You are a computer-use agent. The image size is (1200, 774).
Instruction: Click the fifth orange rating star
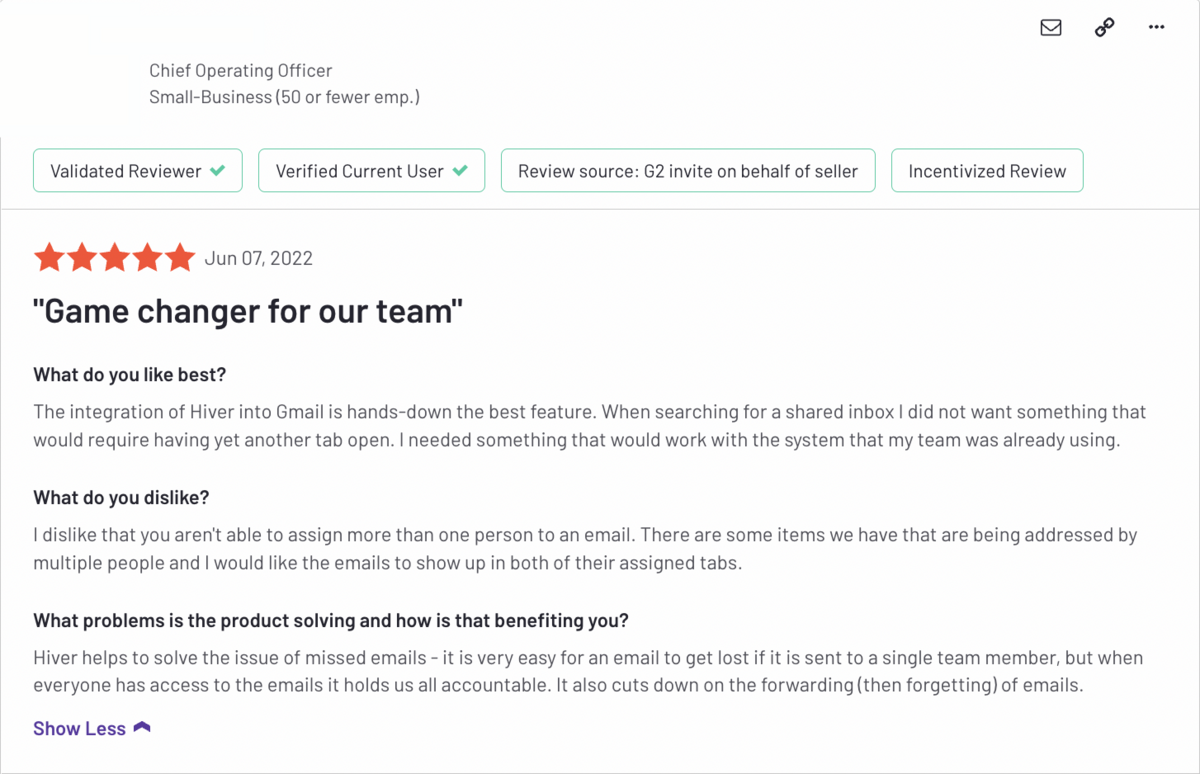180,258
